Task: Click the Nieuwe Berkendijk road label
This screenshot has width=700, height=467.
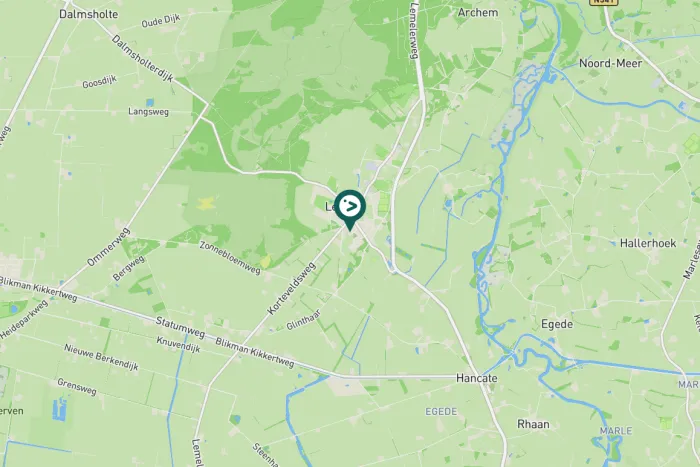Action: [x=101, y=357]
